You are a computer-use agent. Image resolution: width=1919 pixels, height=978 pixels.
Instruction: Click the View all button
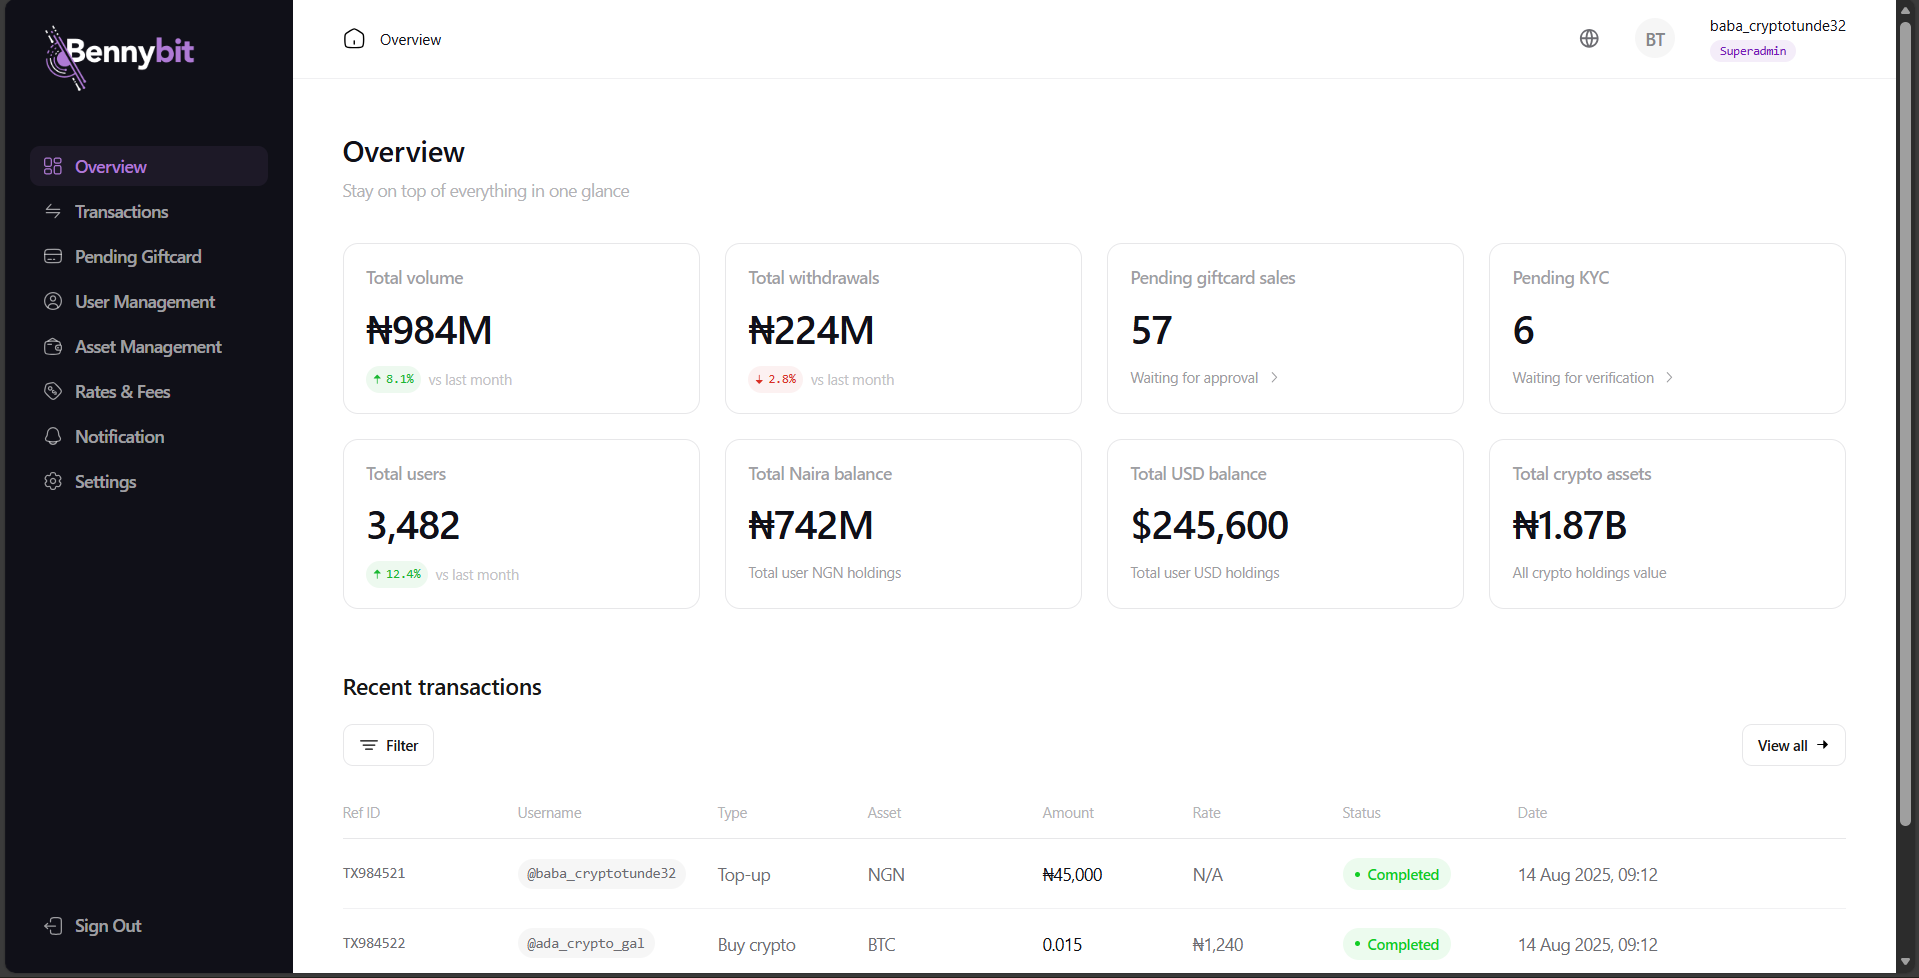point(1792,745)
